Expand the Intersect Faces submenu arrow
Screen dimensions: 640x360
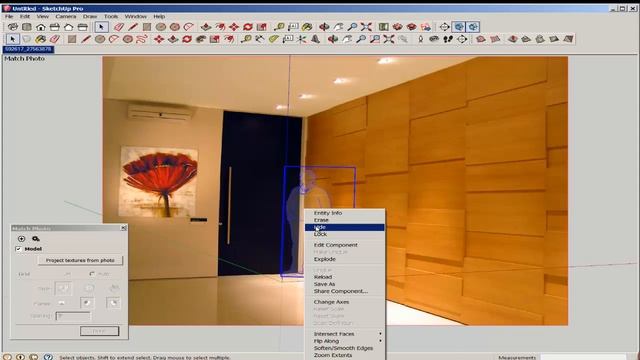(380, 334)
